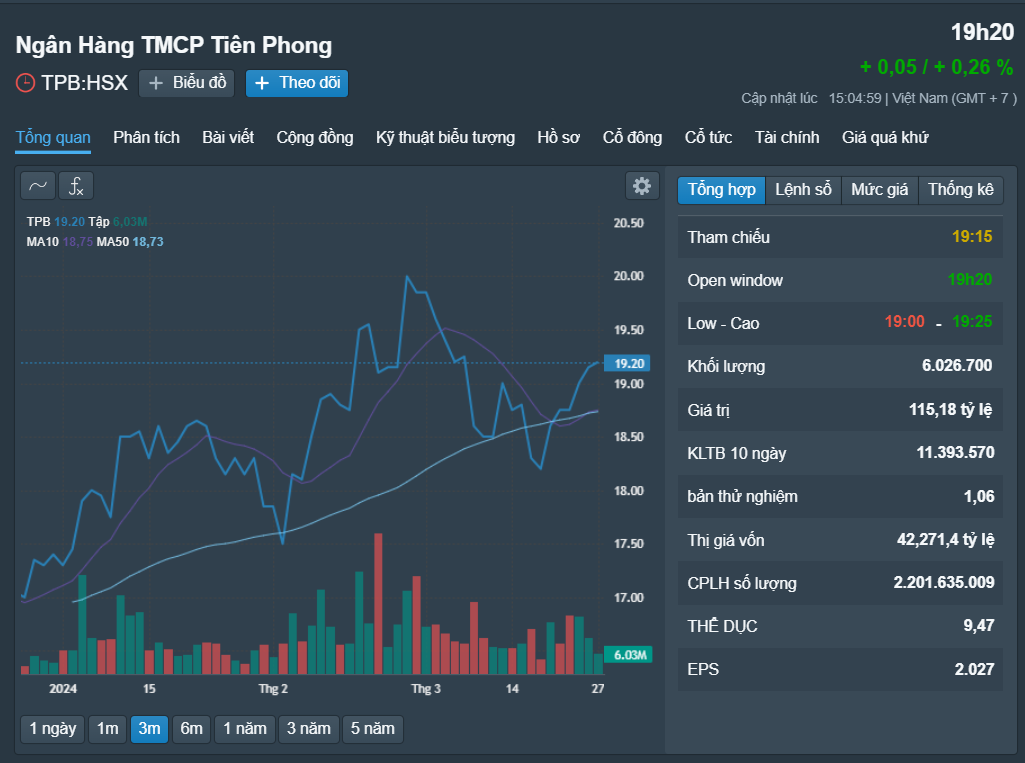1025x763 pixels.
Task: Click the Ngân Hàng TMCP Tiên Phong title
Action: tap(174, 45)
